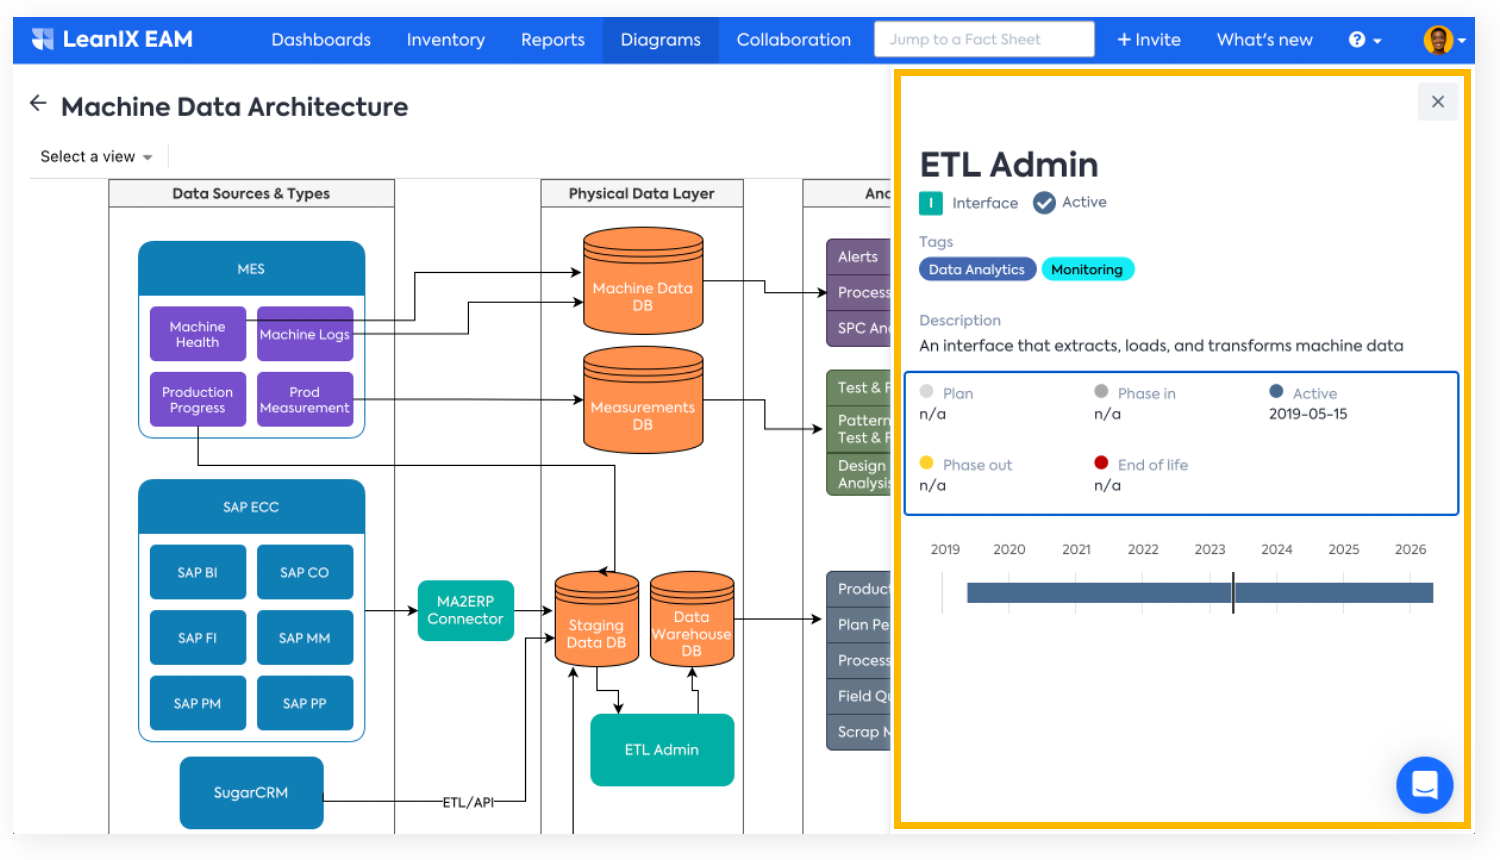The height and width of the screenshot is (860, 1500).
Task: Open the Collaboration tab
Action: point(794,40)
